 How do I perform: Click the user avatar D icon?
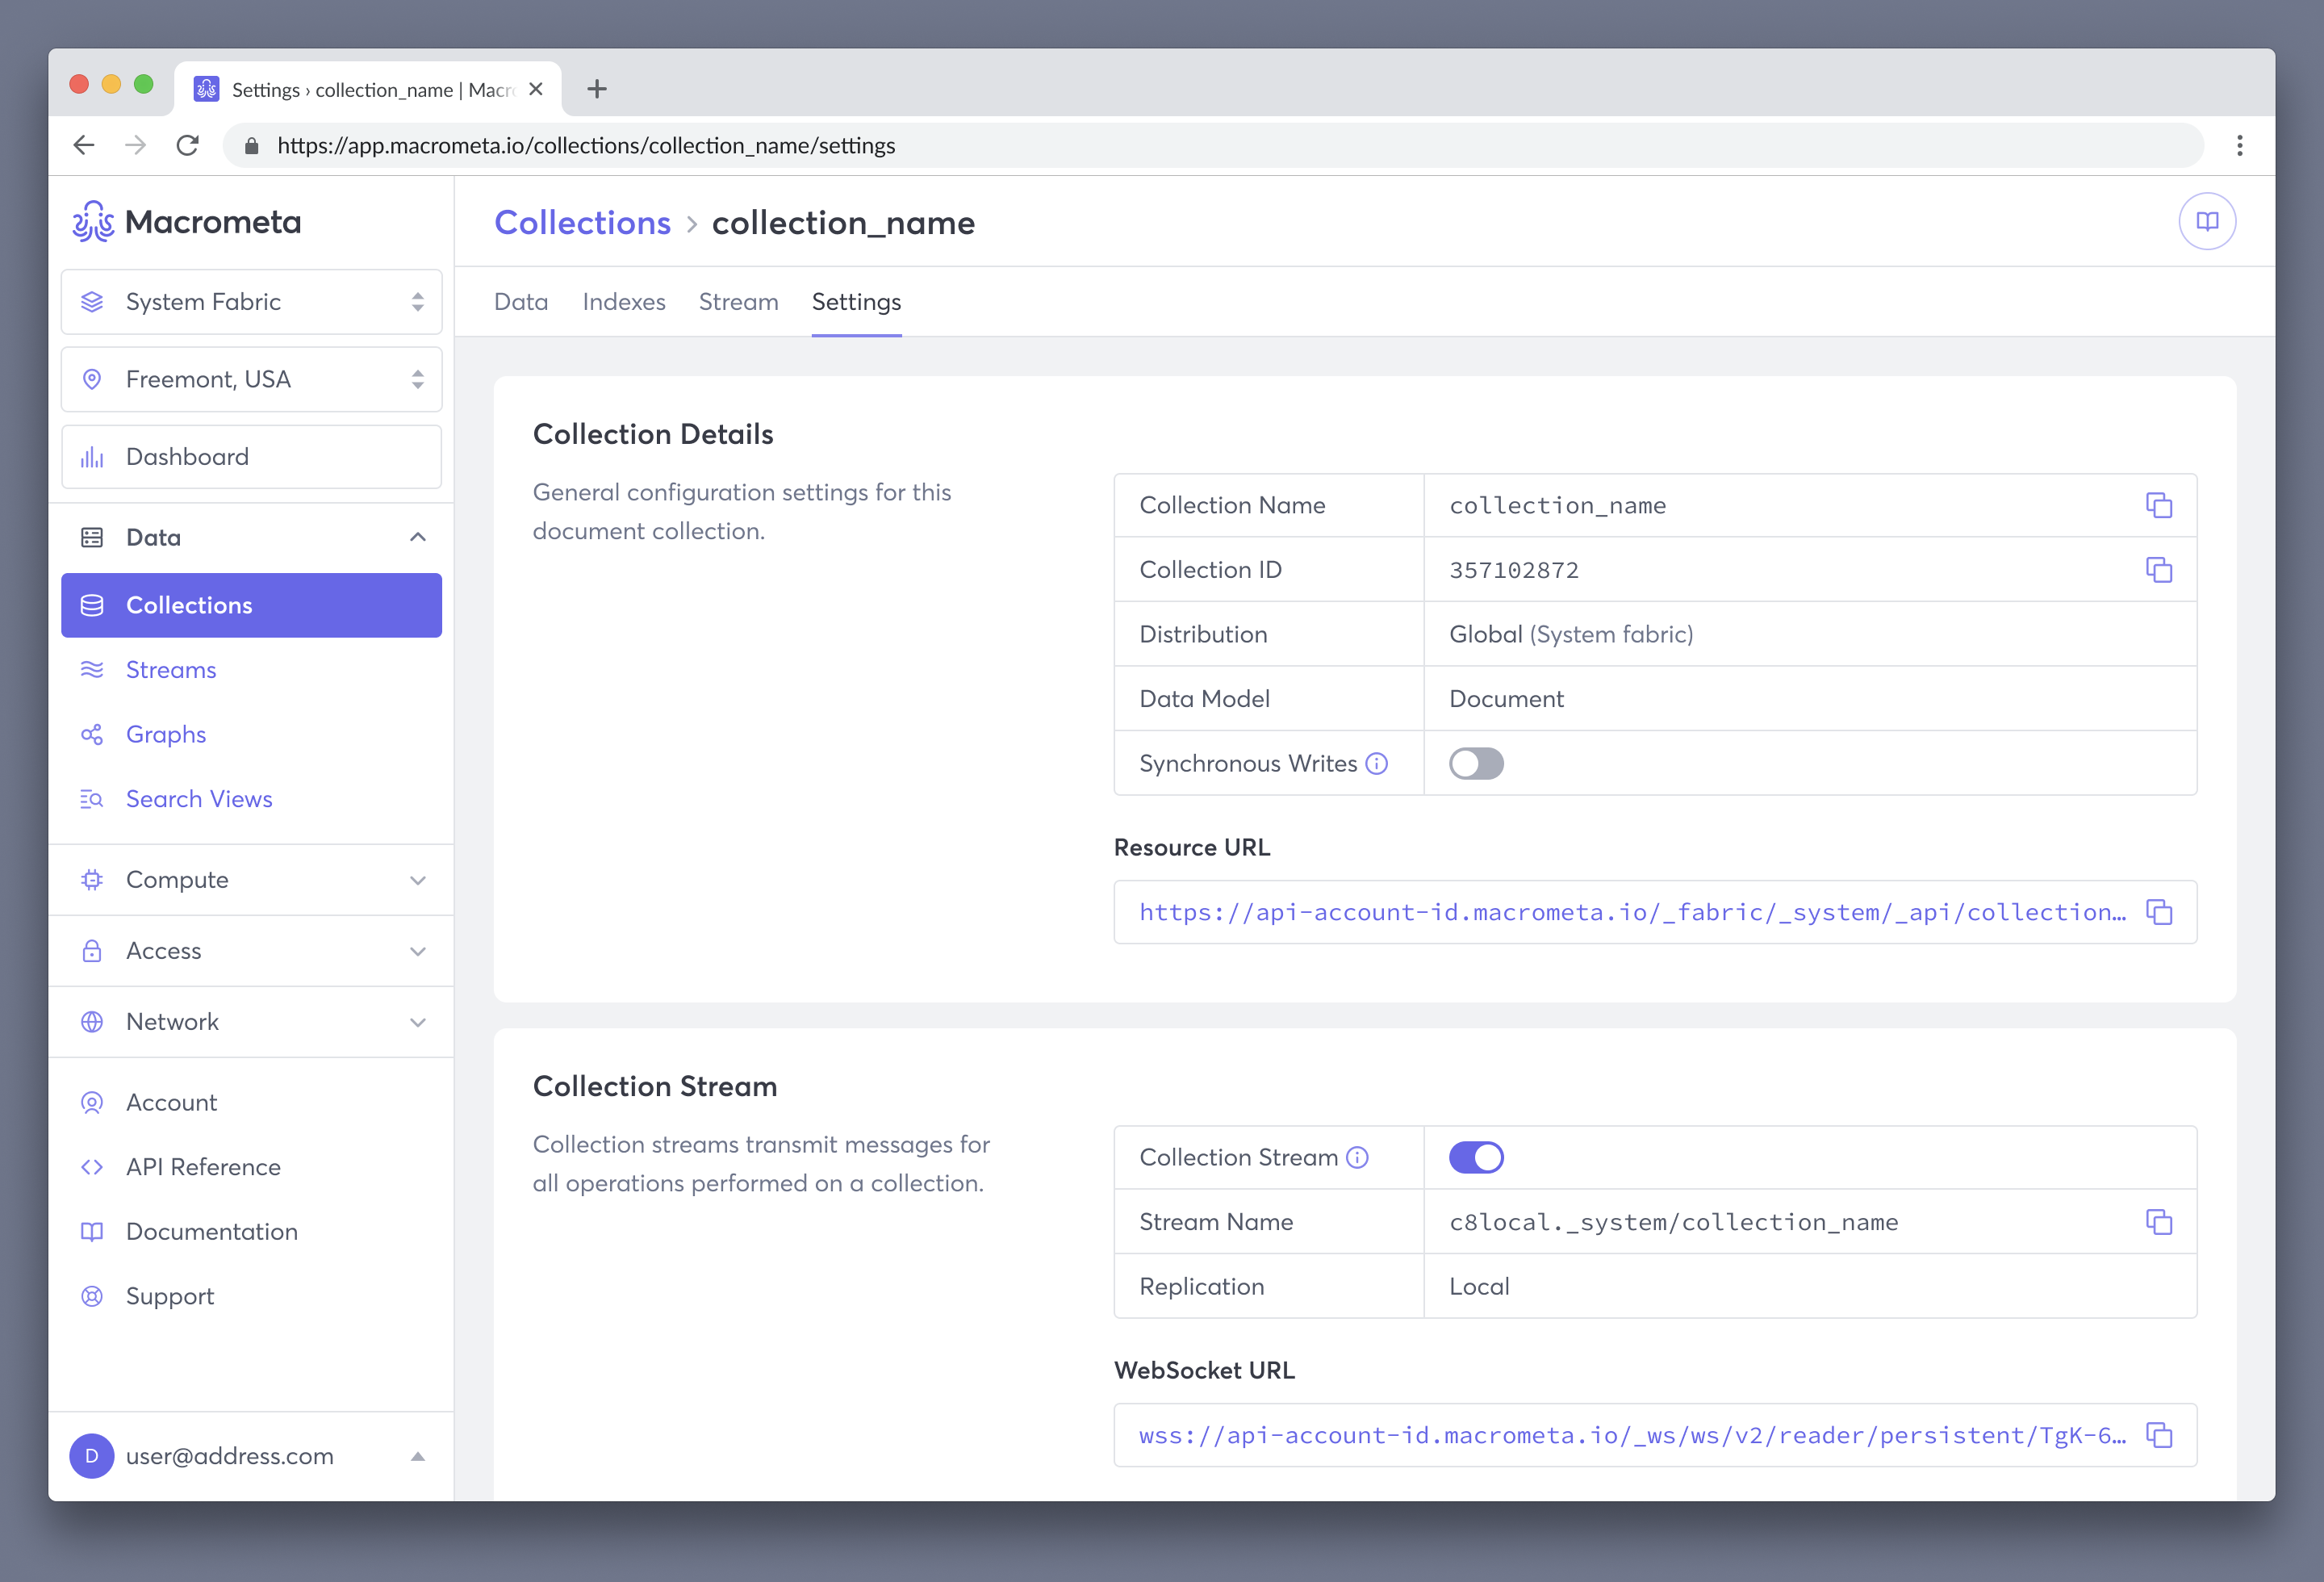click(x=92, y=1456)
